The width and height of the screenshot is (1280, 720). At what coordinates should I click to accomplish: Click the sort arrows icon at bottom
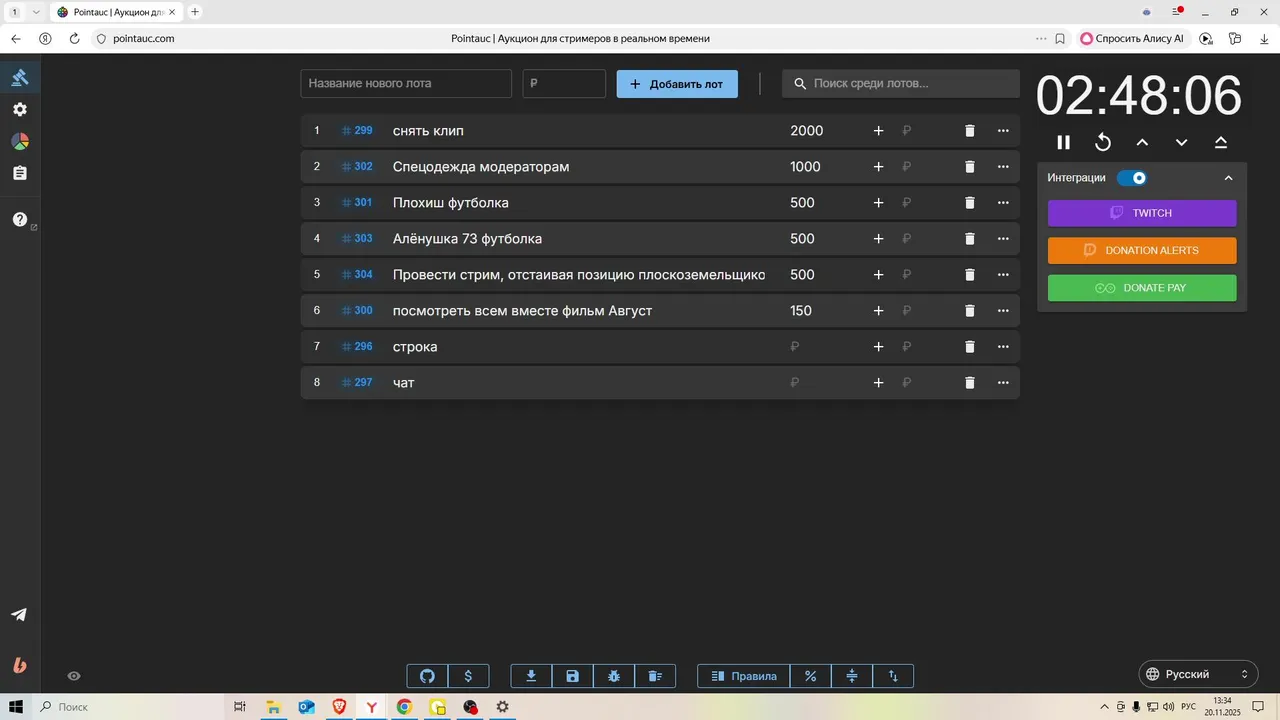(x=893, y=676)
